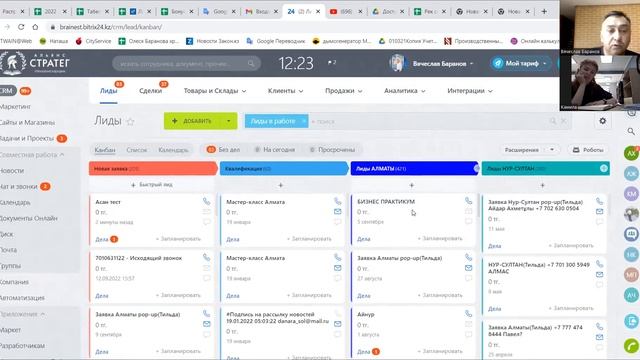The width and height of the screenshot is (640, 360).
Task: Open Дела on the Асан тест card
Action: [102, 239]
